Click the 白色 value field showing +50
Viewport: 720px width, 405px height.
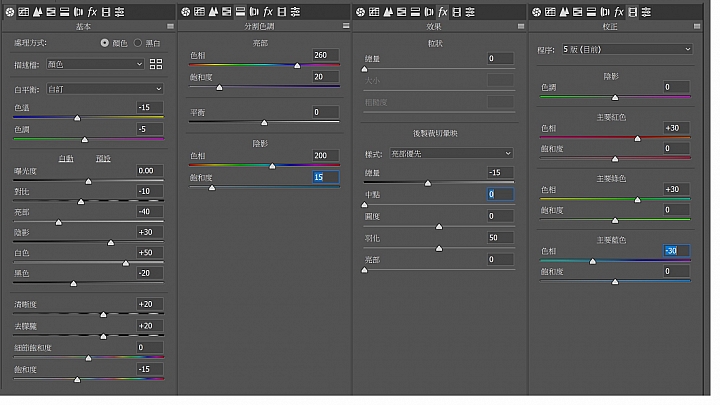(150, 253)
